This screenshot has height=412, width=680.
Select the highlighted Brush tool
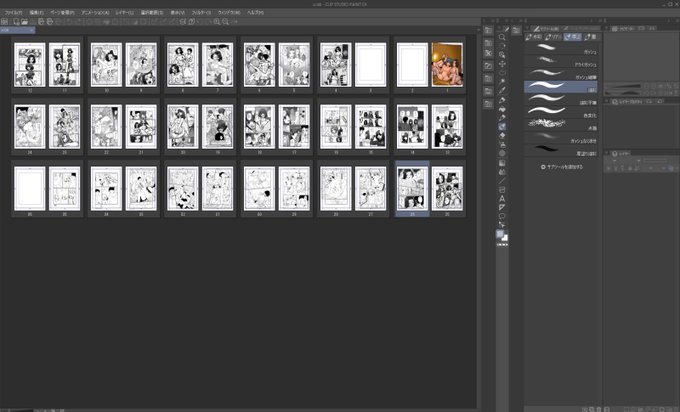[x=502, y=126]
